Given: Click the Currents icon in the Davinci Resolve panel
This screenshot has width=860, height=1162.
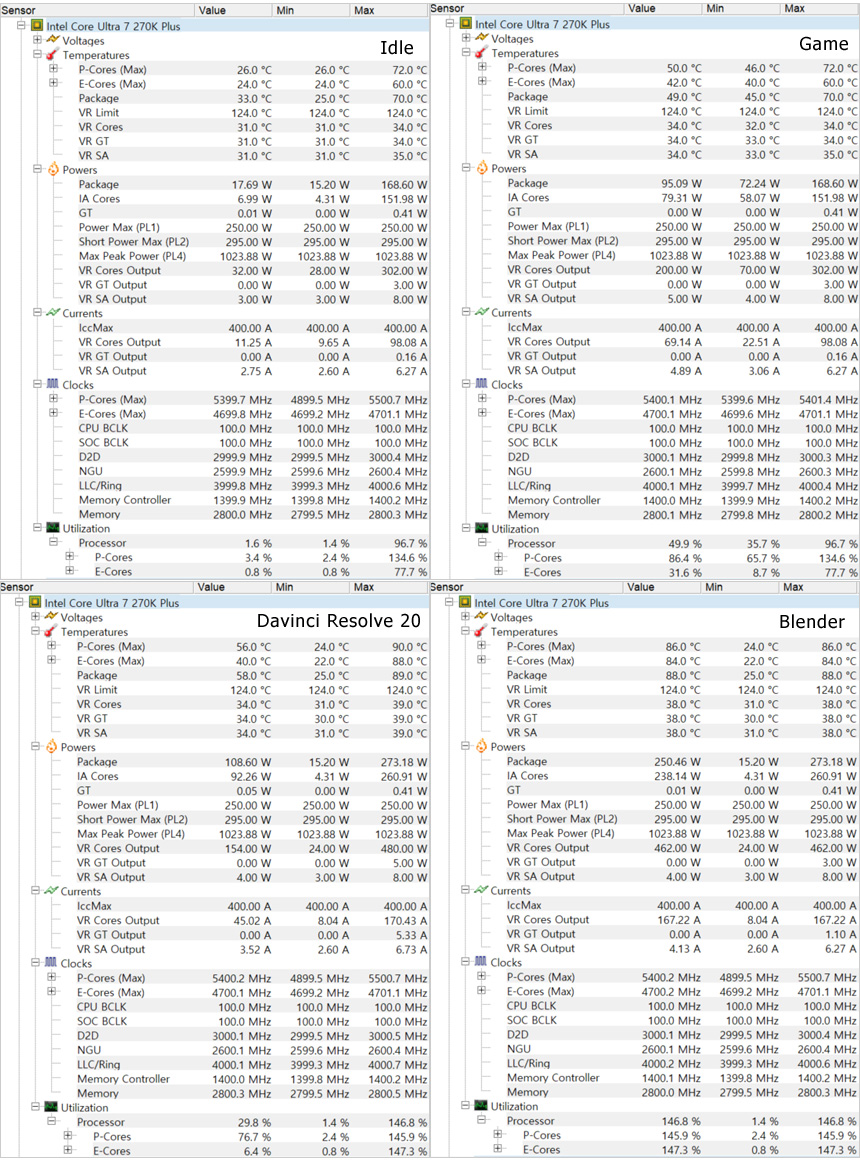Looking at the screenshot, I should 51,891.
